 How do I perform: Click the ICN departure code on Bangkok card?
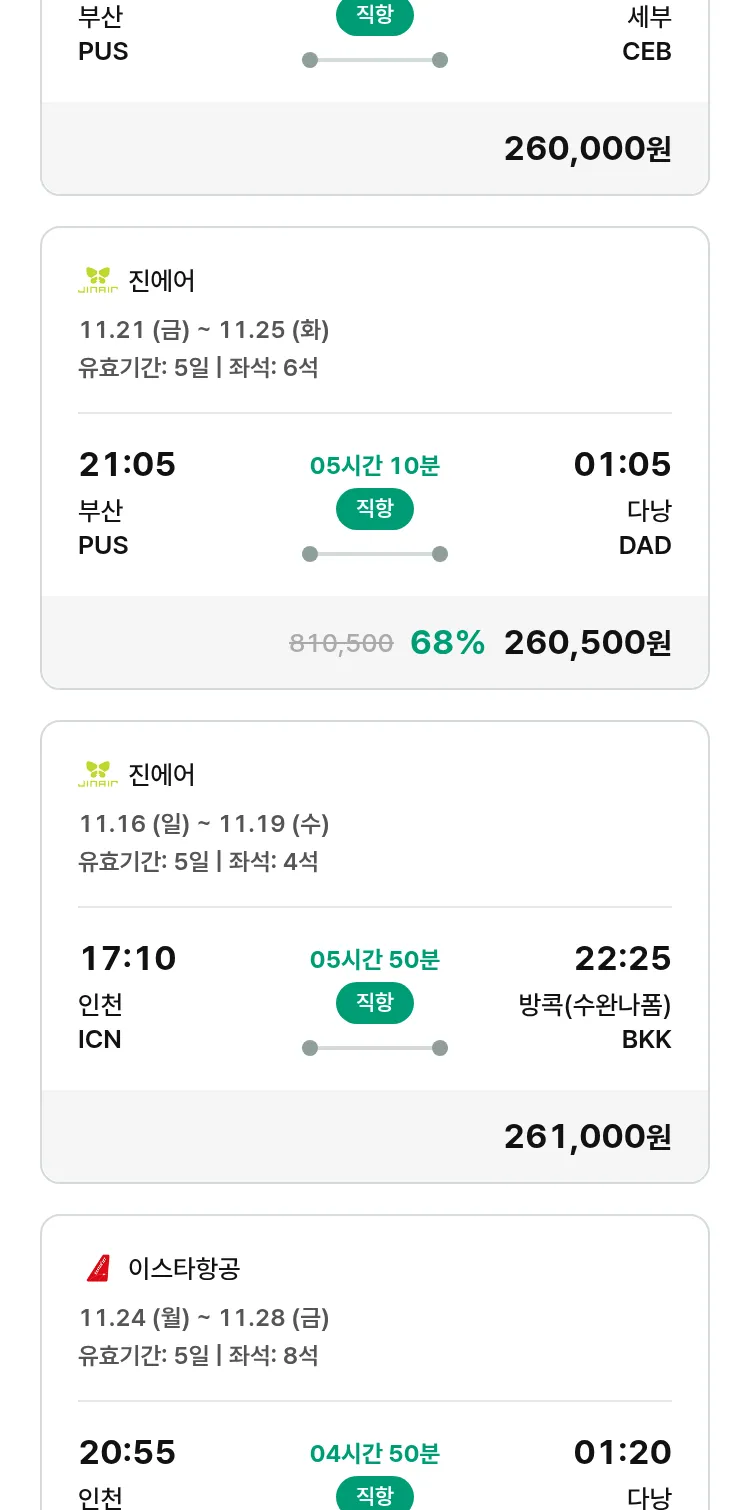(100, 1040)
